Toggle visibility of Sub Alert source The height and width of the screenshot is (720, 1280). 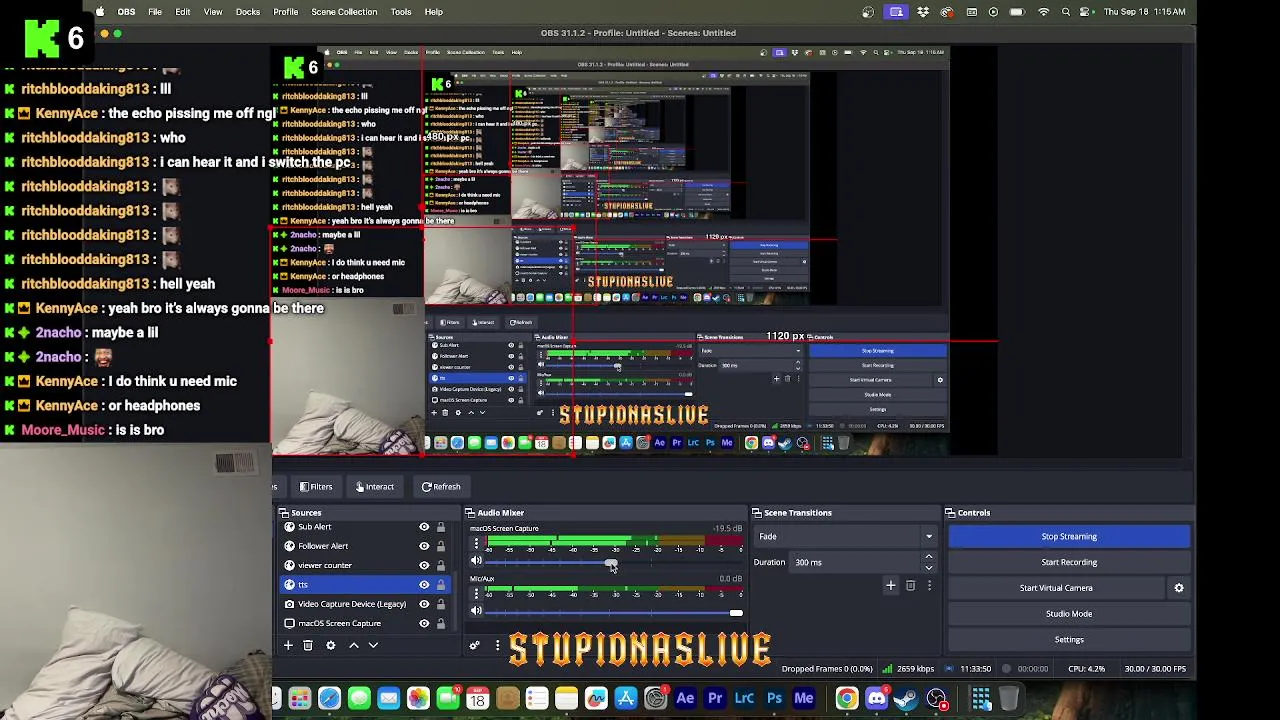[x=424, y=527]
